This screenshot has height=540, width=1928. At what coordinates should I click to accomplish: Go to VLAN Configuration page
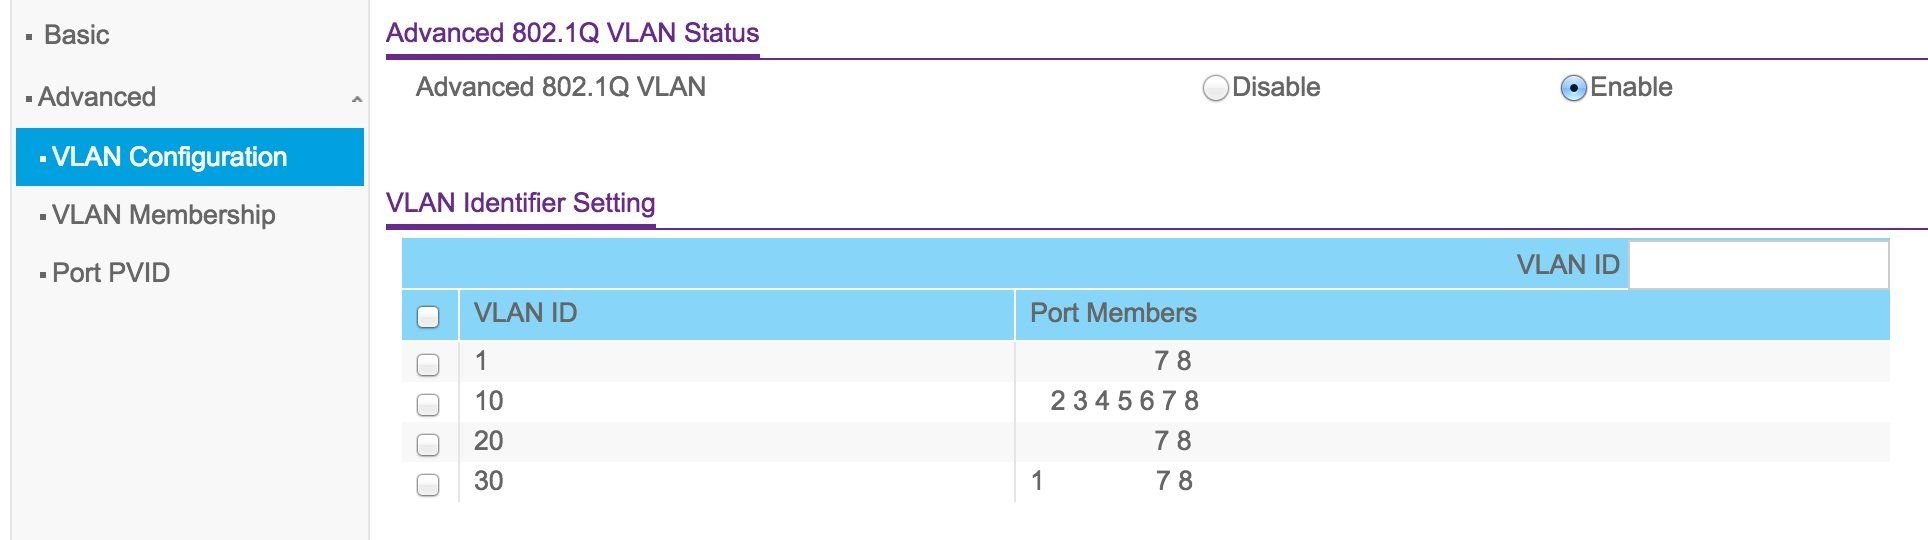[190, 157]
